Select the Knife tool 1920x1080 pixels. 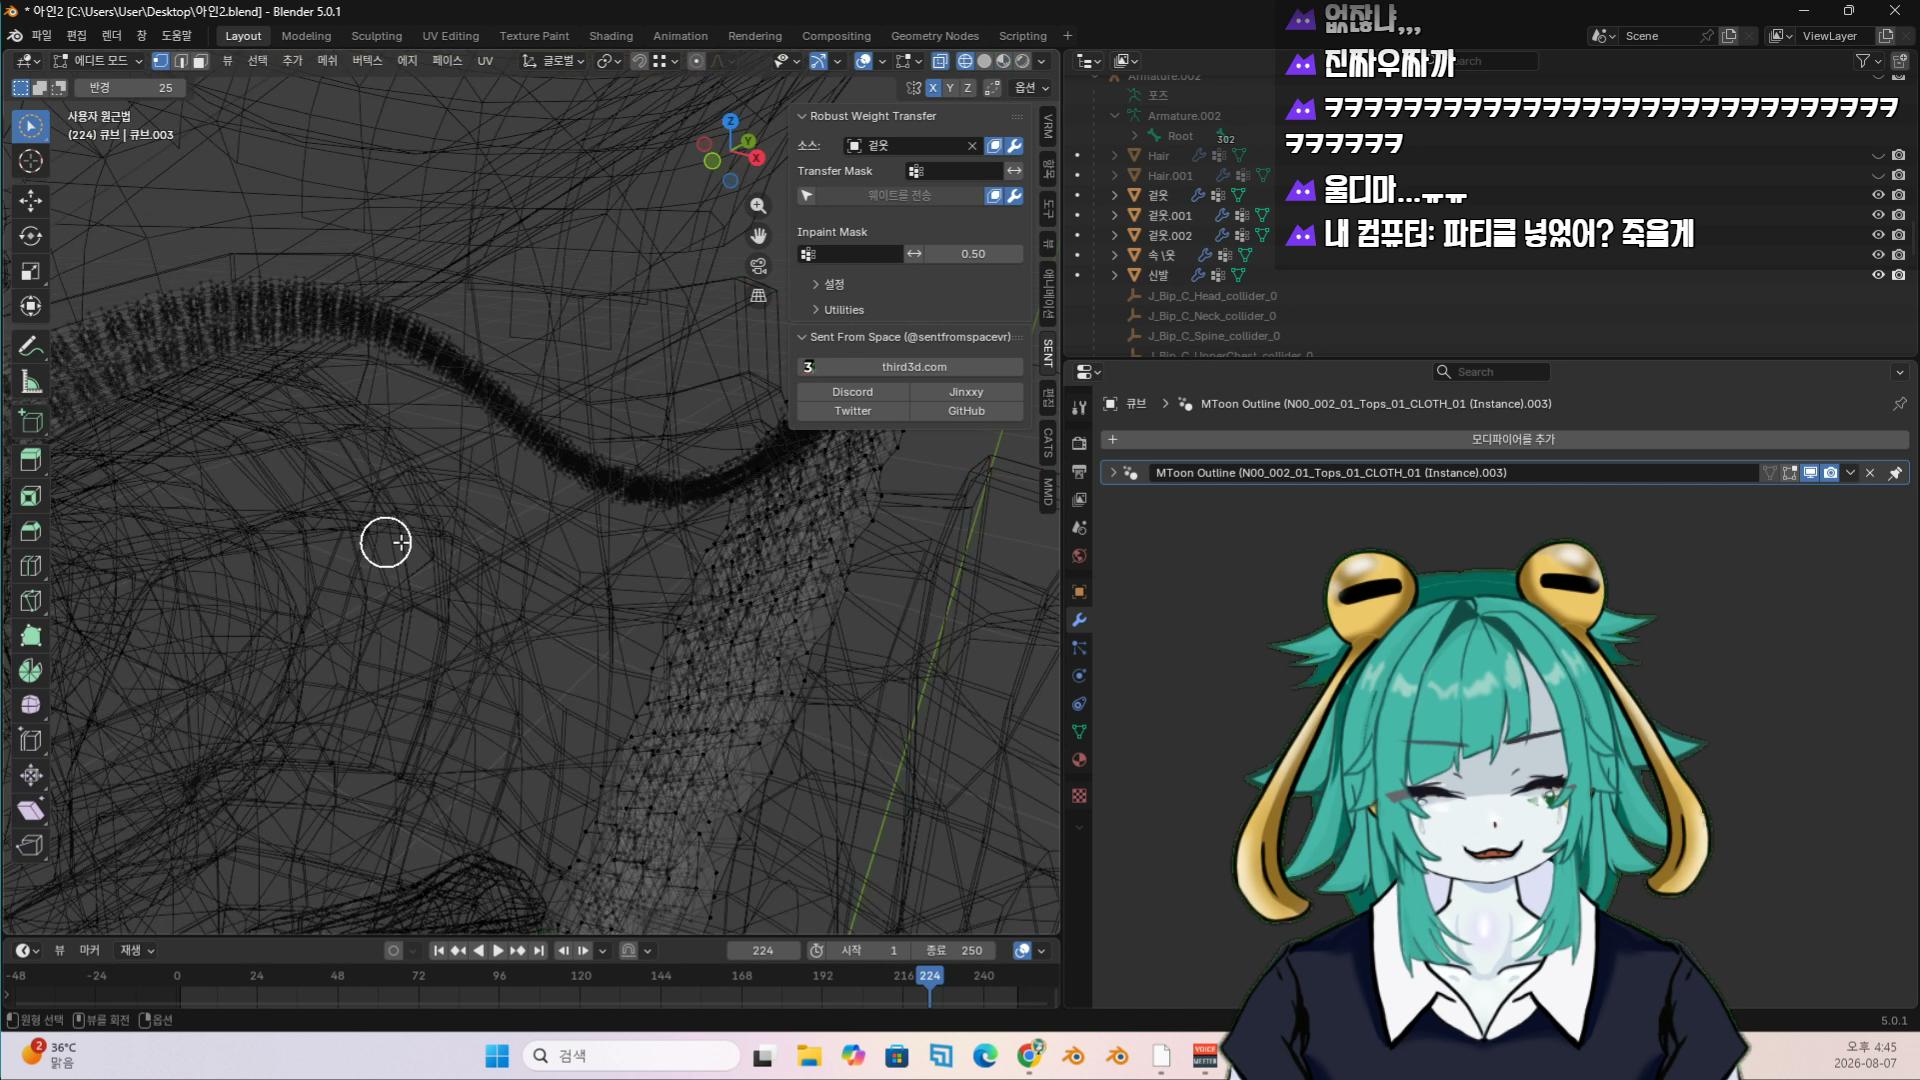pyautogui.click(x=31, y=601)
